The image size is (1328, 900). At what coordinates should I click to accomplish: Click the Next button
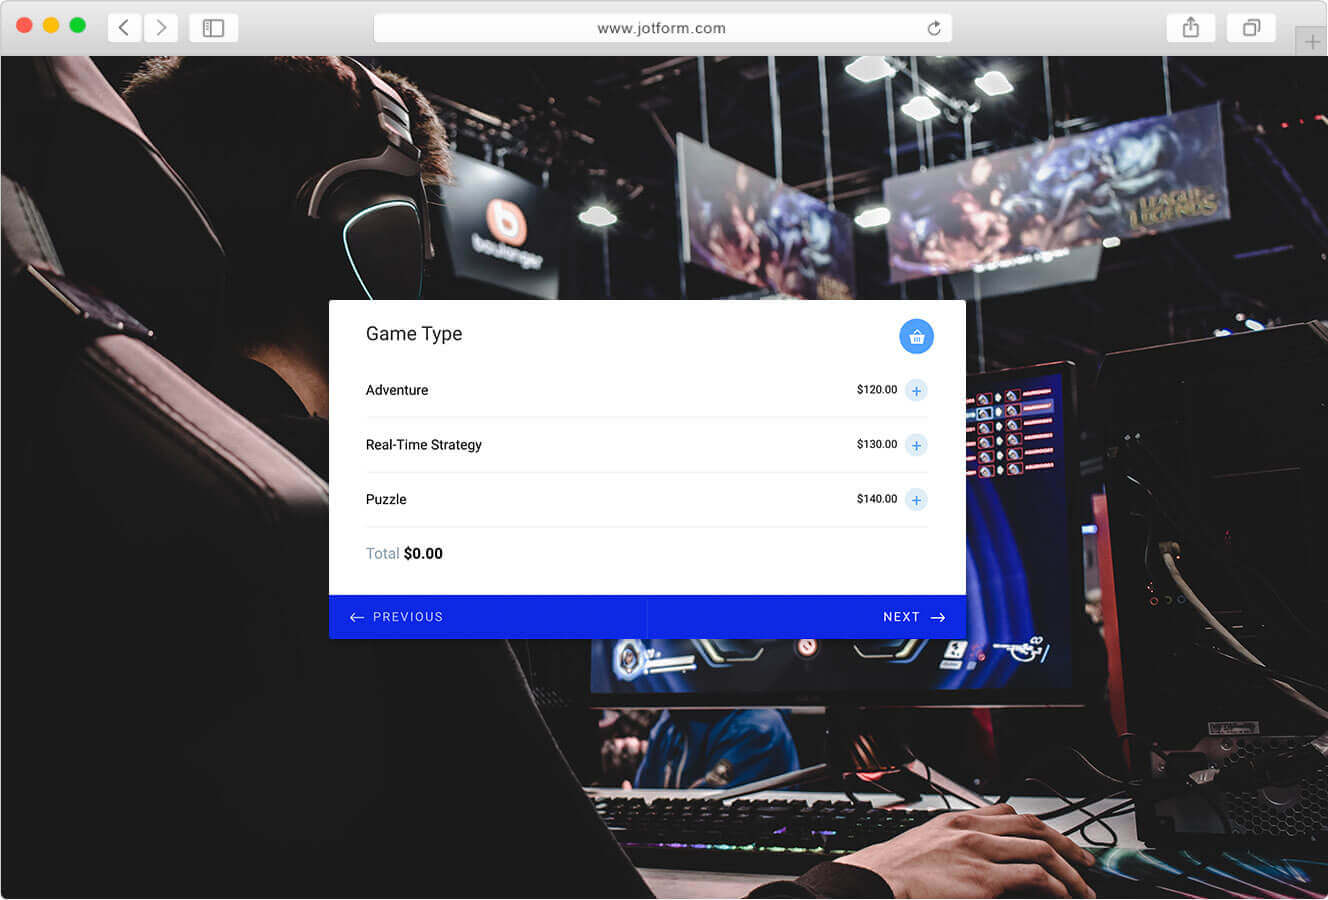(807, 617)
